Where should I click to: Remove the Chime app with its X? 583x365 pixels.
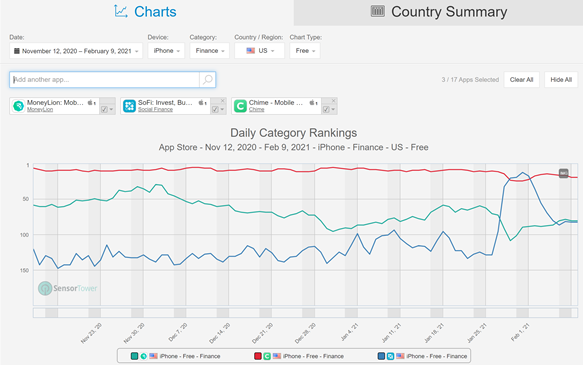(x=333, y=101)
